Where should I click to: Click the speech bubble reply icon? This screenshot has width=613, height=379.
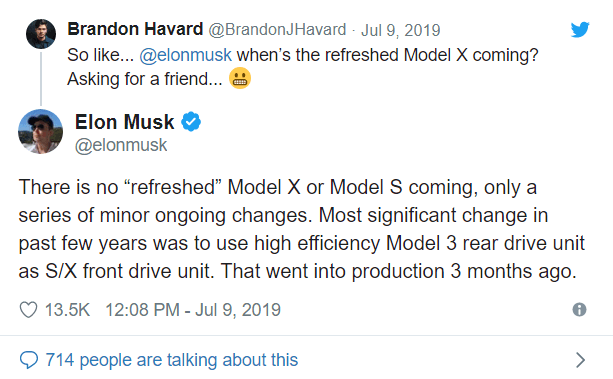pyautogui.click(x=29, y=360)
